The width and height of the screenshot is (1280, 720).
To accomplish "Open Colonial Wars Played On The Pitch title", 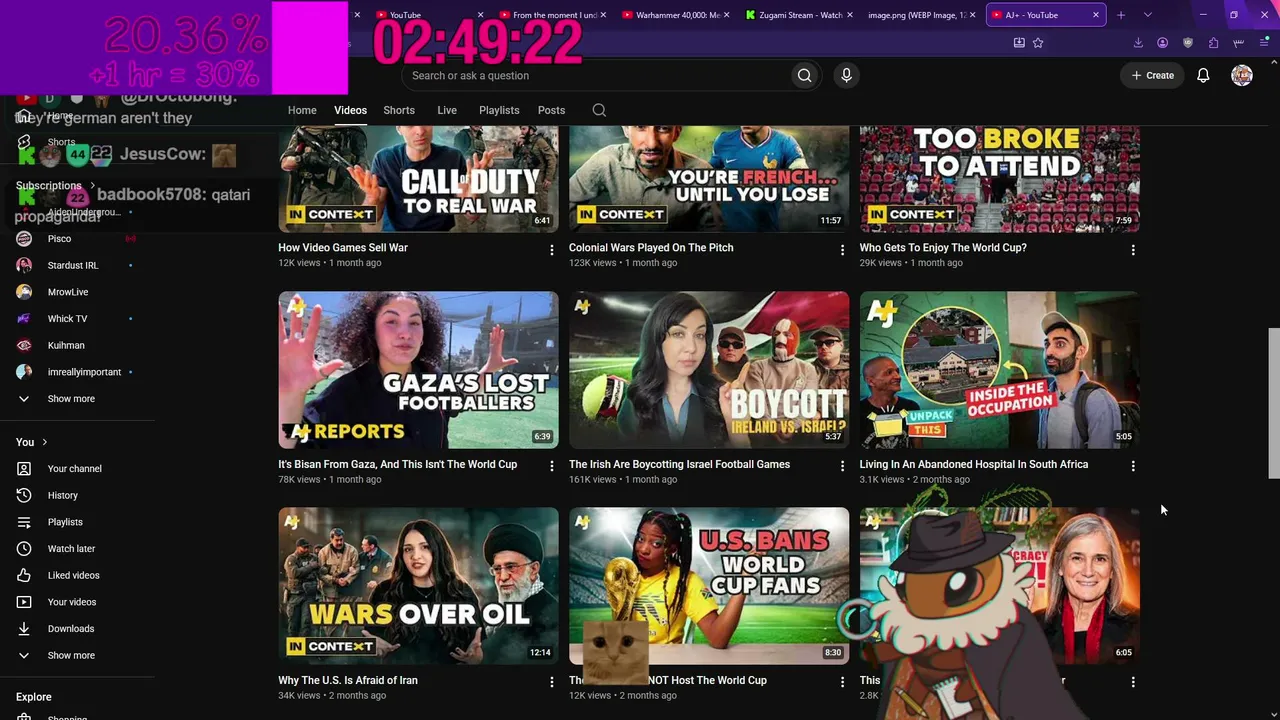I will click(x=651, y=248).
